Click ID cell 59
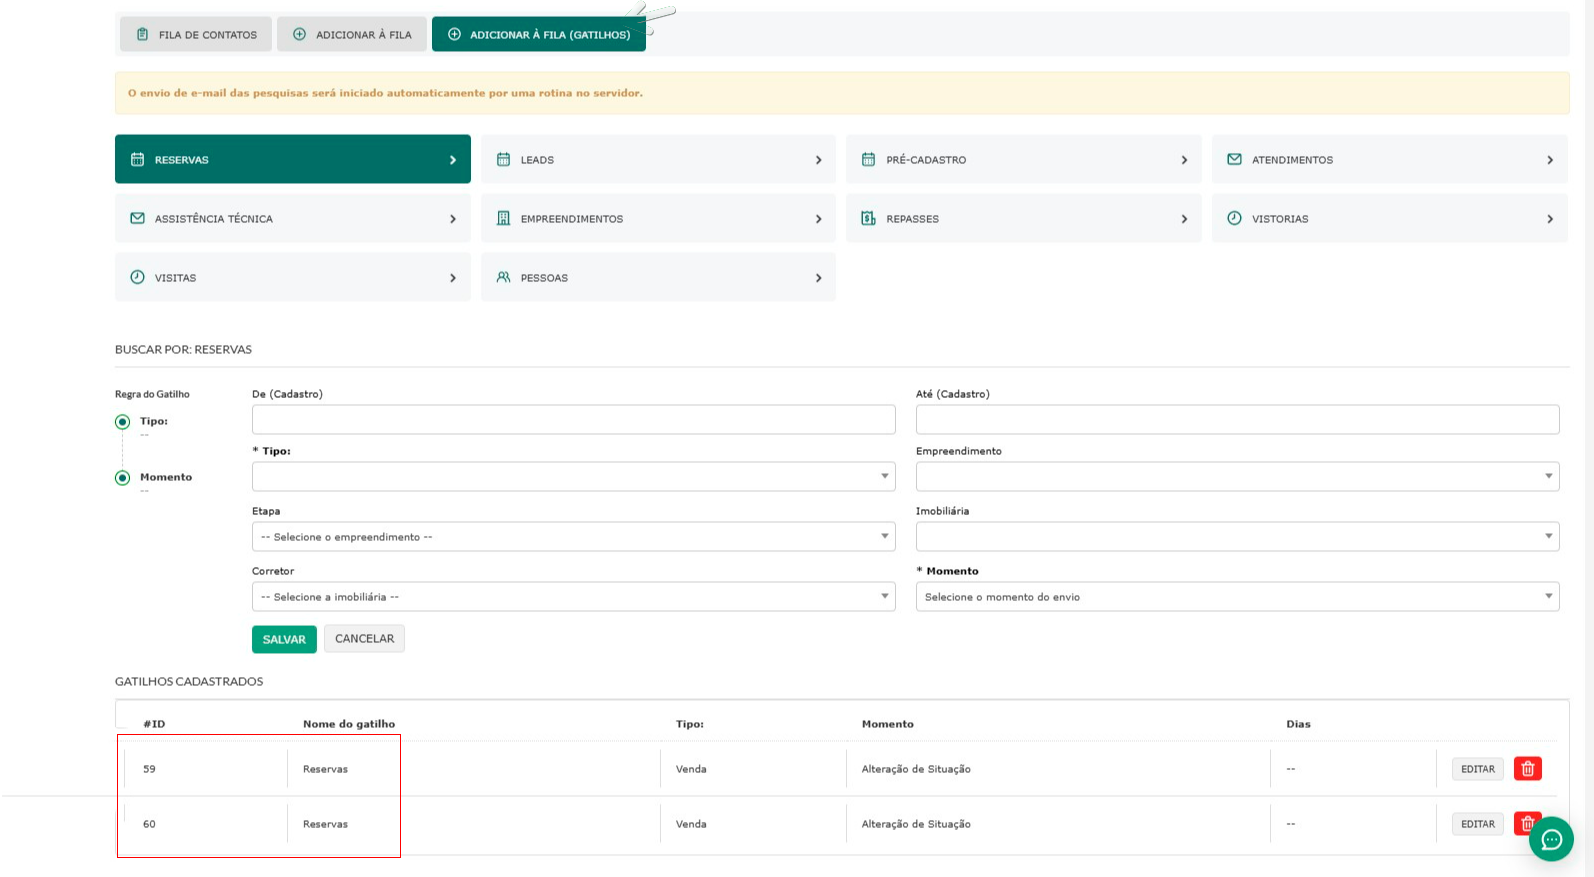1594x877 pixels. (149, 769)
